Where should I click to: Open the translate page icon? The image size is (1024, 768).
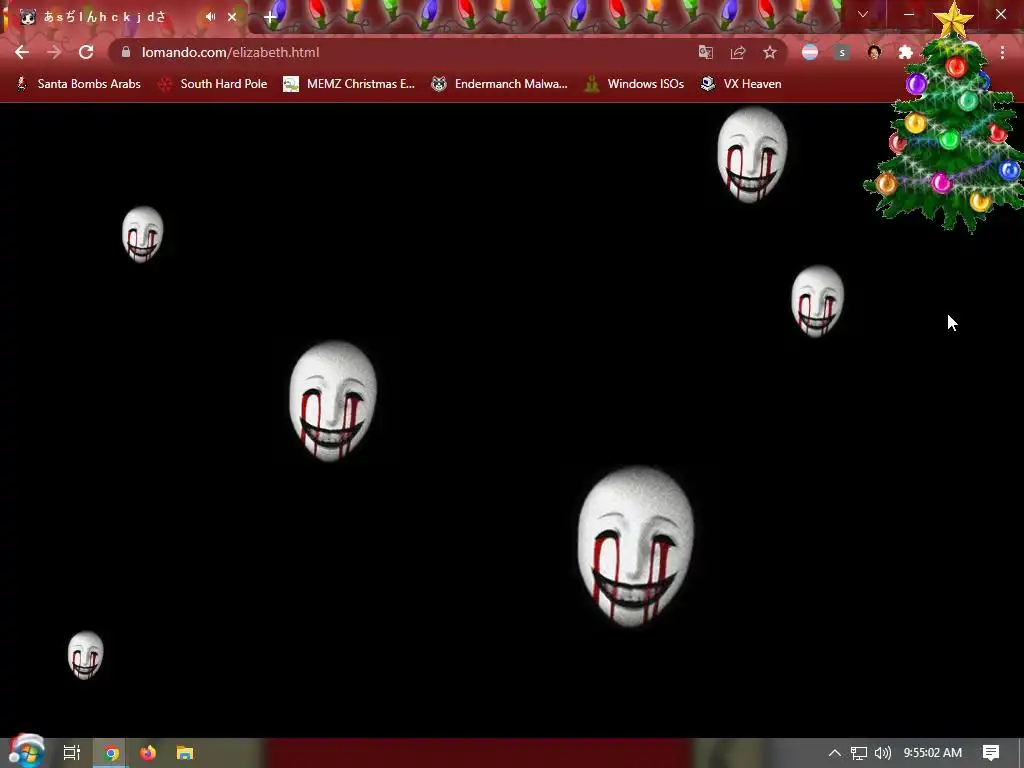coord(706,52)
